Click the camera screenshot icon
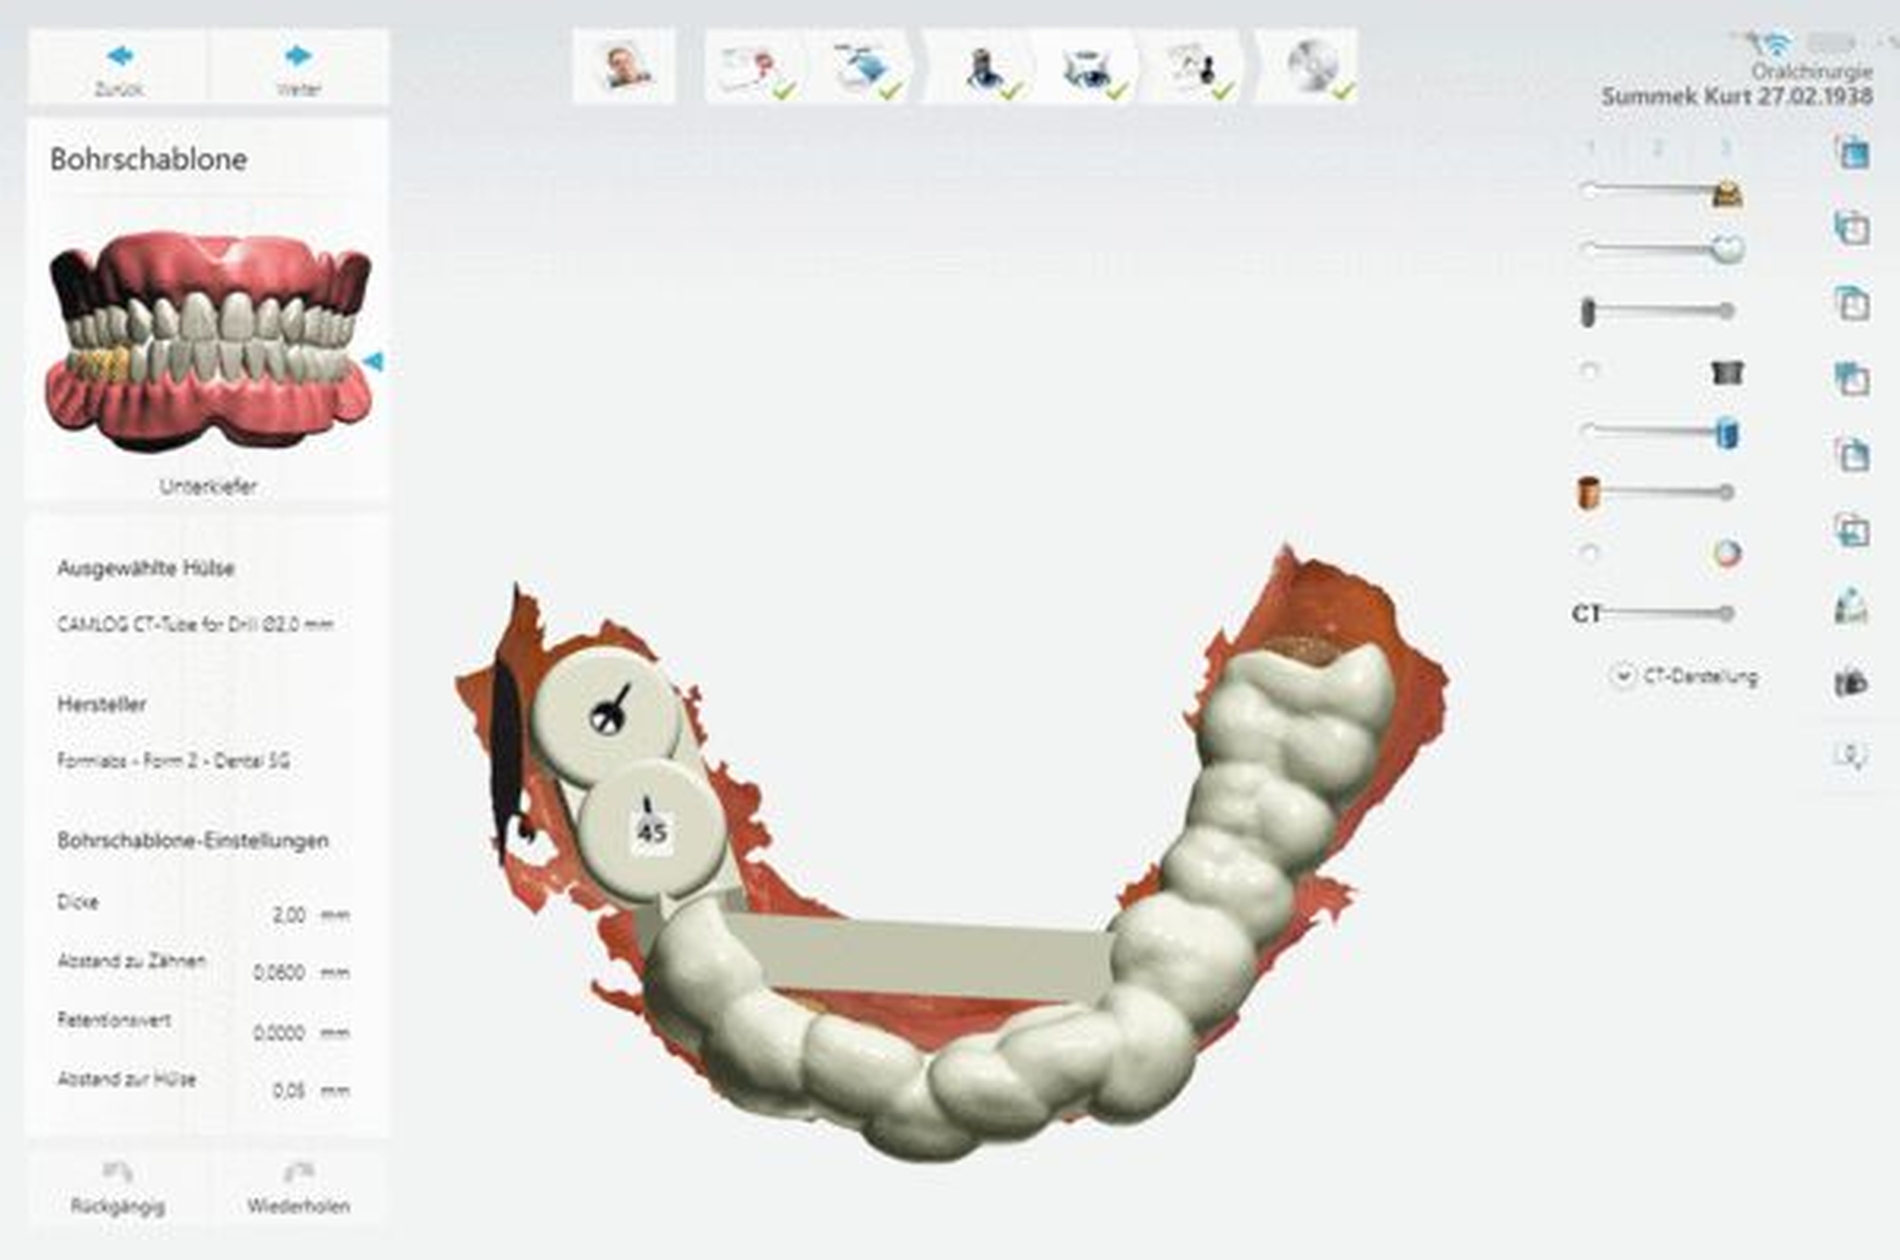 (x=1851, y=683)
